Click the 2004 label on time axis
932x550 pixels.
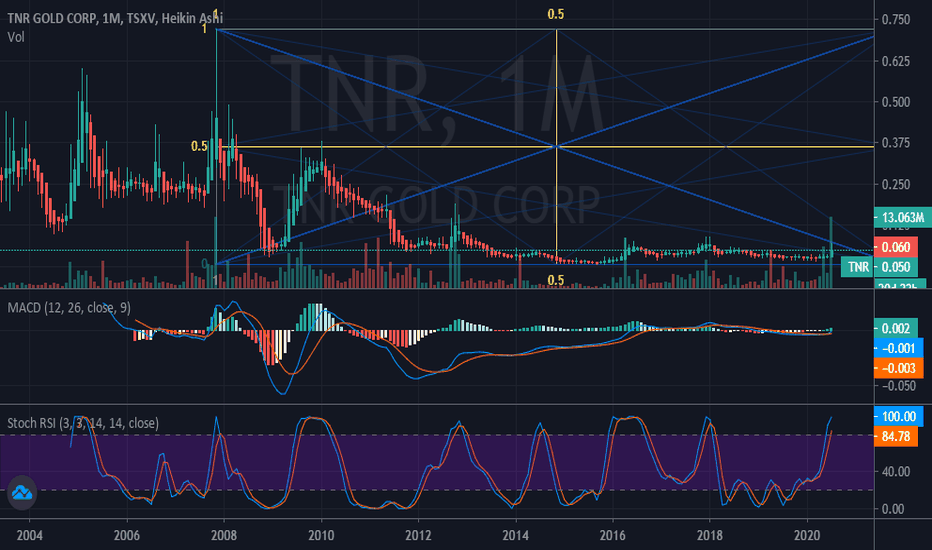[30, 535]
